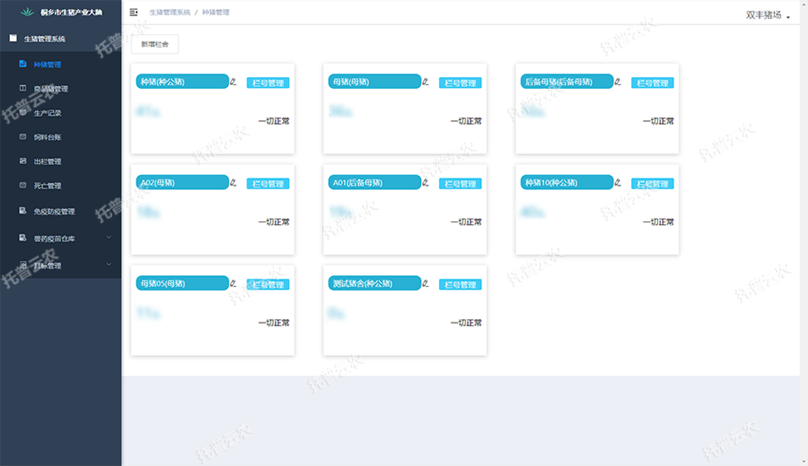Open the 双丰猪场 farm dropdown
This screenshot has width=808, height=466.
click(768, 15)
